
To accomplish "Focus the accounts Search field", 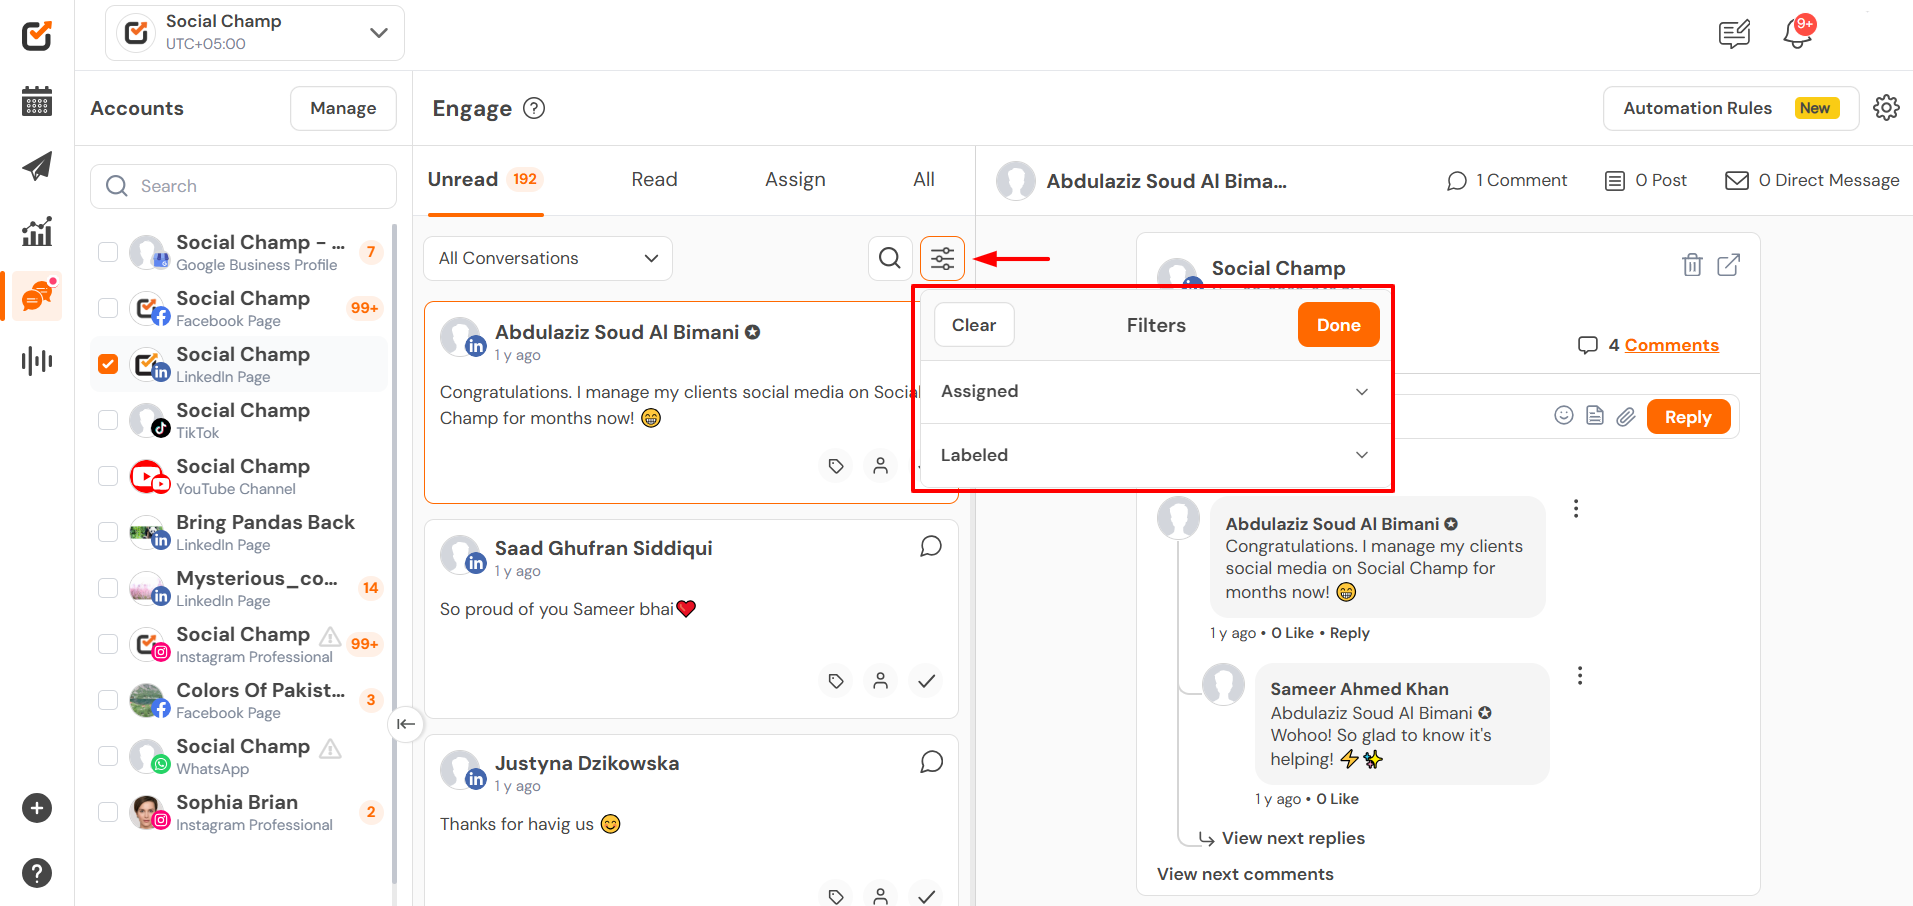I will (243, 186).
